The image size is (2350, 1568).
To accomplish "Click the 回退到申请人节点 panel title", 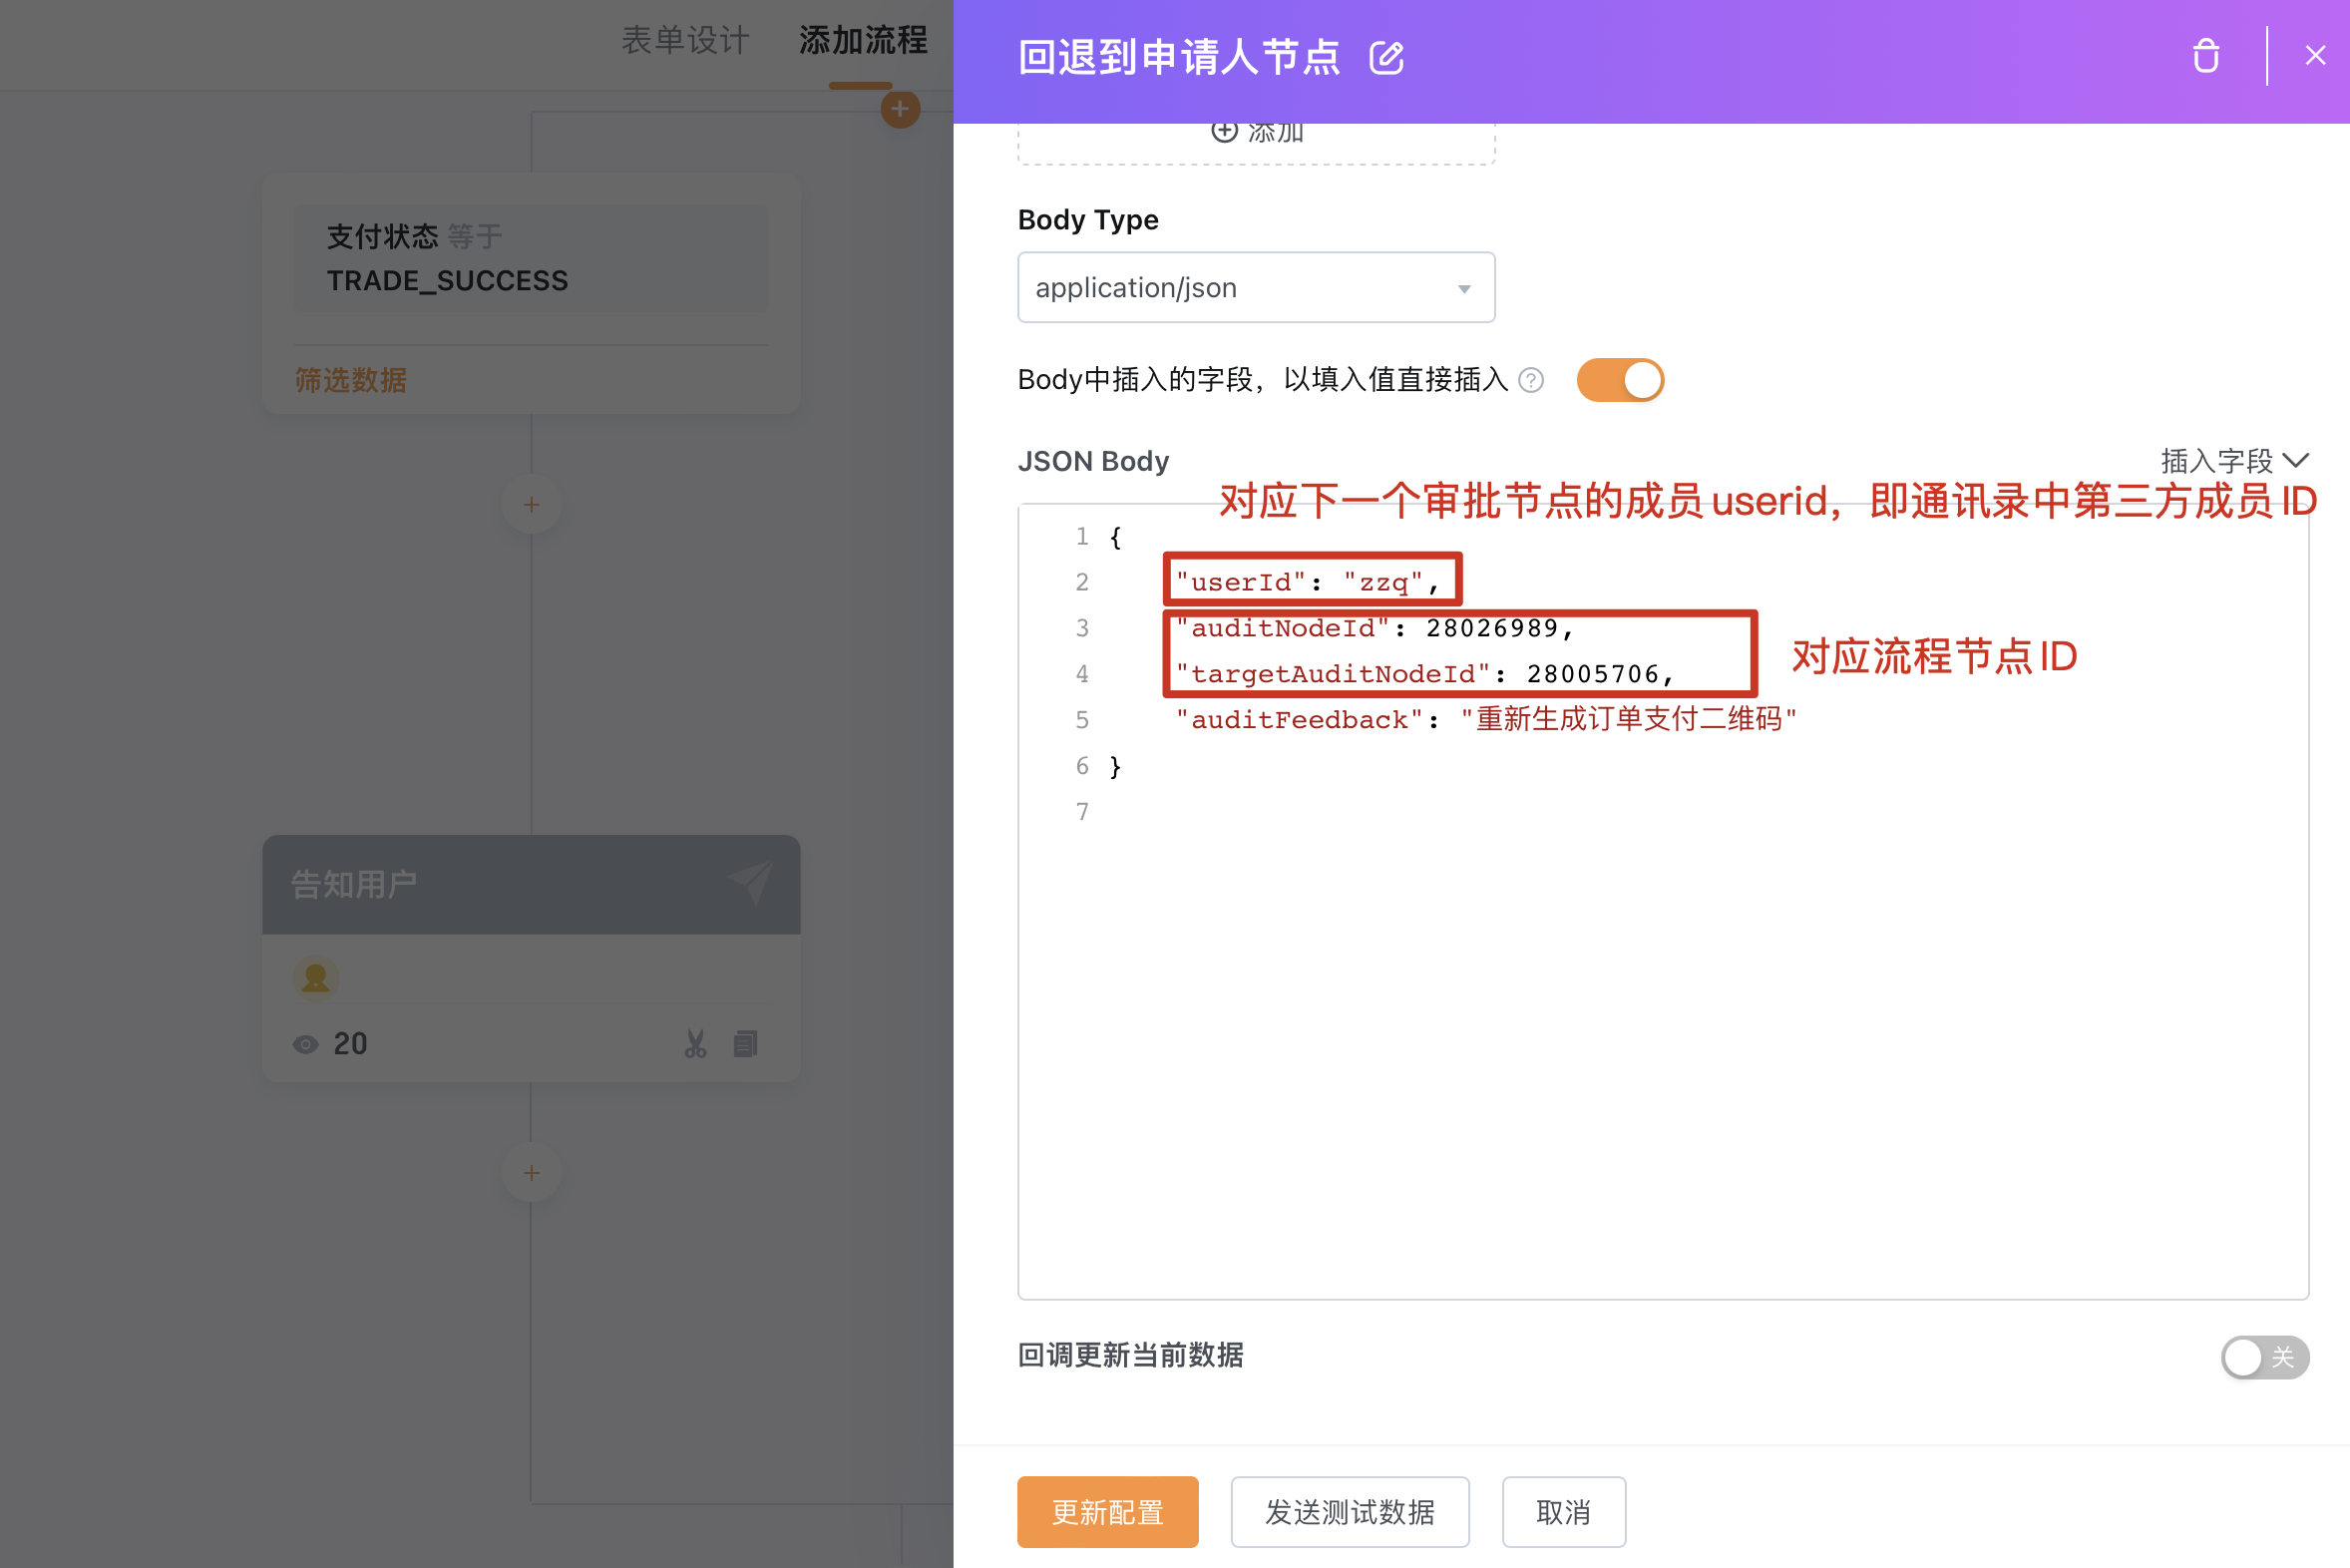I will (x=1178, y=57).
